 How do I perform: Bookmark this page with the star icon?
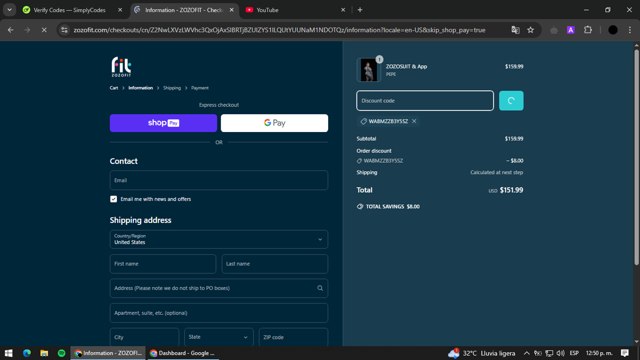point(531,30)
